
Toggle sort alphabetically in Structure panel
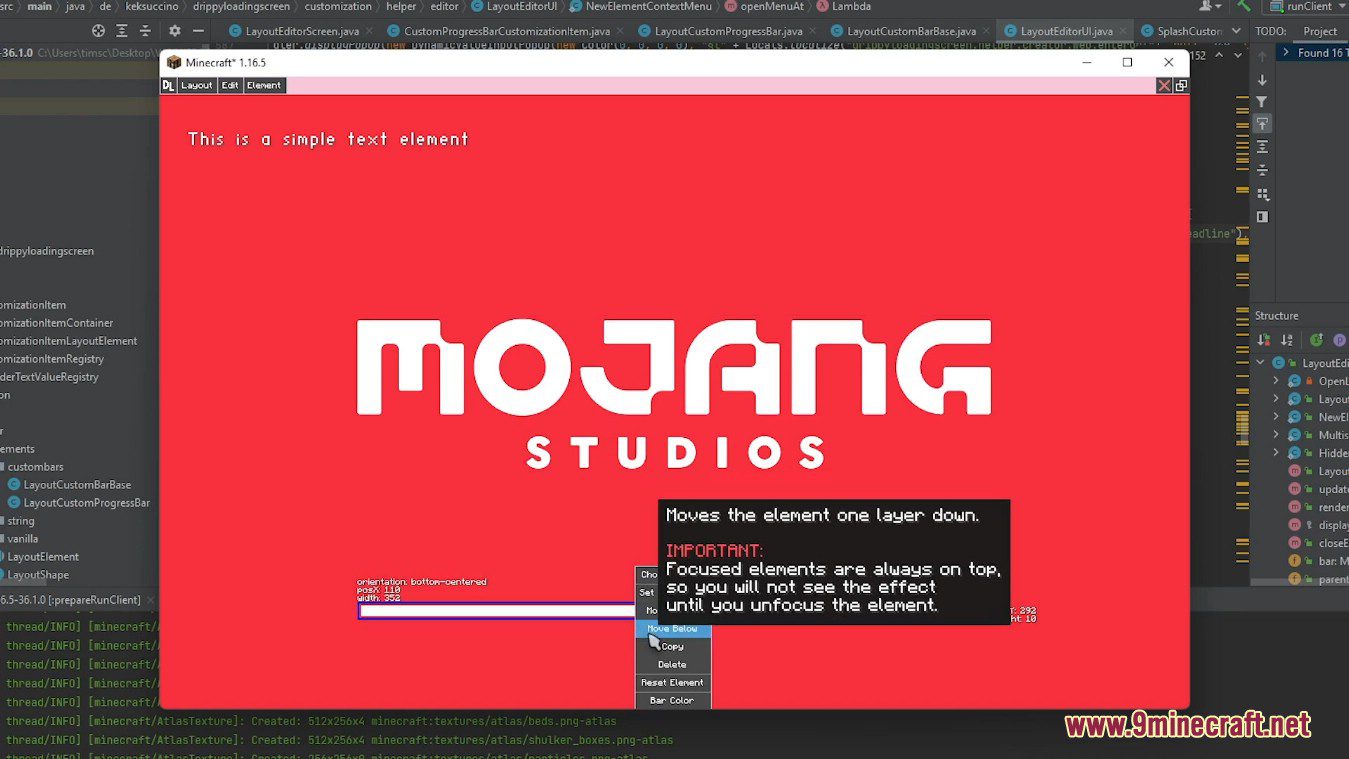pyautogui.click(x=1287, y=341)
